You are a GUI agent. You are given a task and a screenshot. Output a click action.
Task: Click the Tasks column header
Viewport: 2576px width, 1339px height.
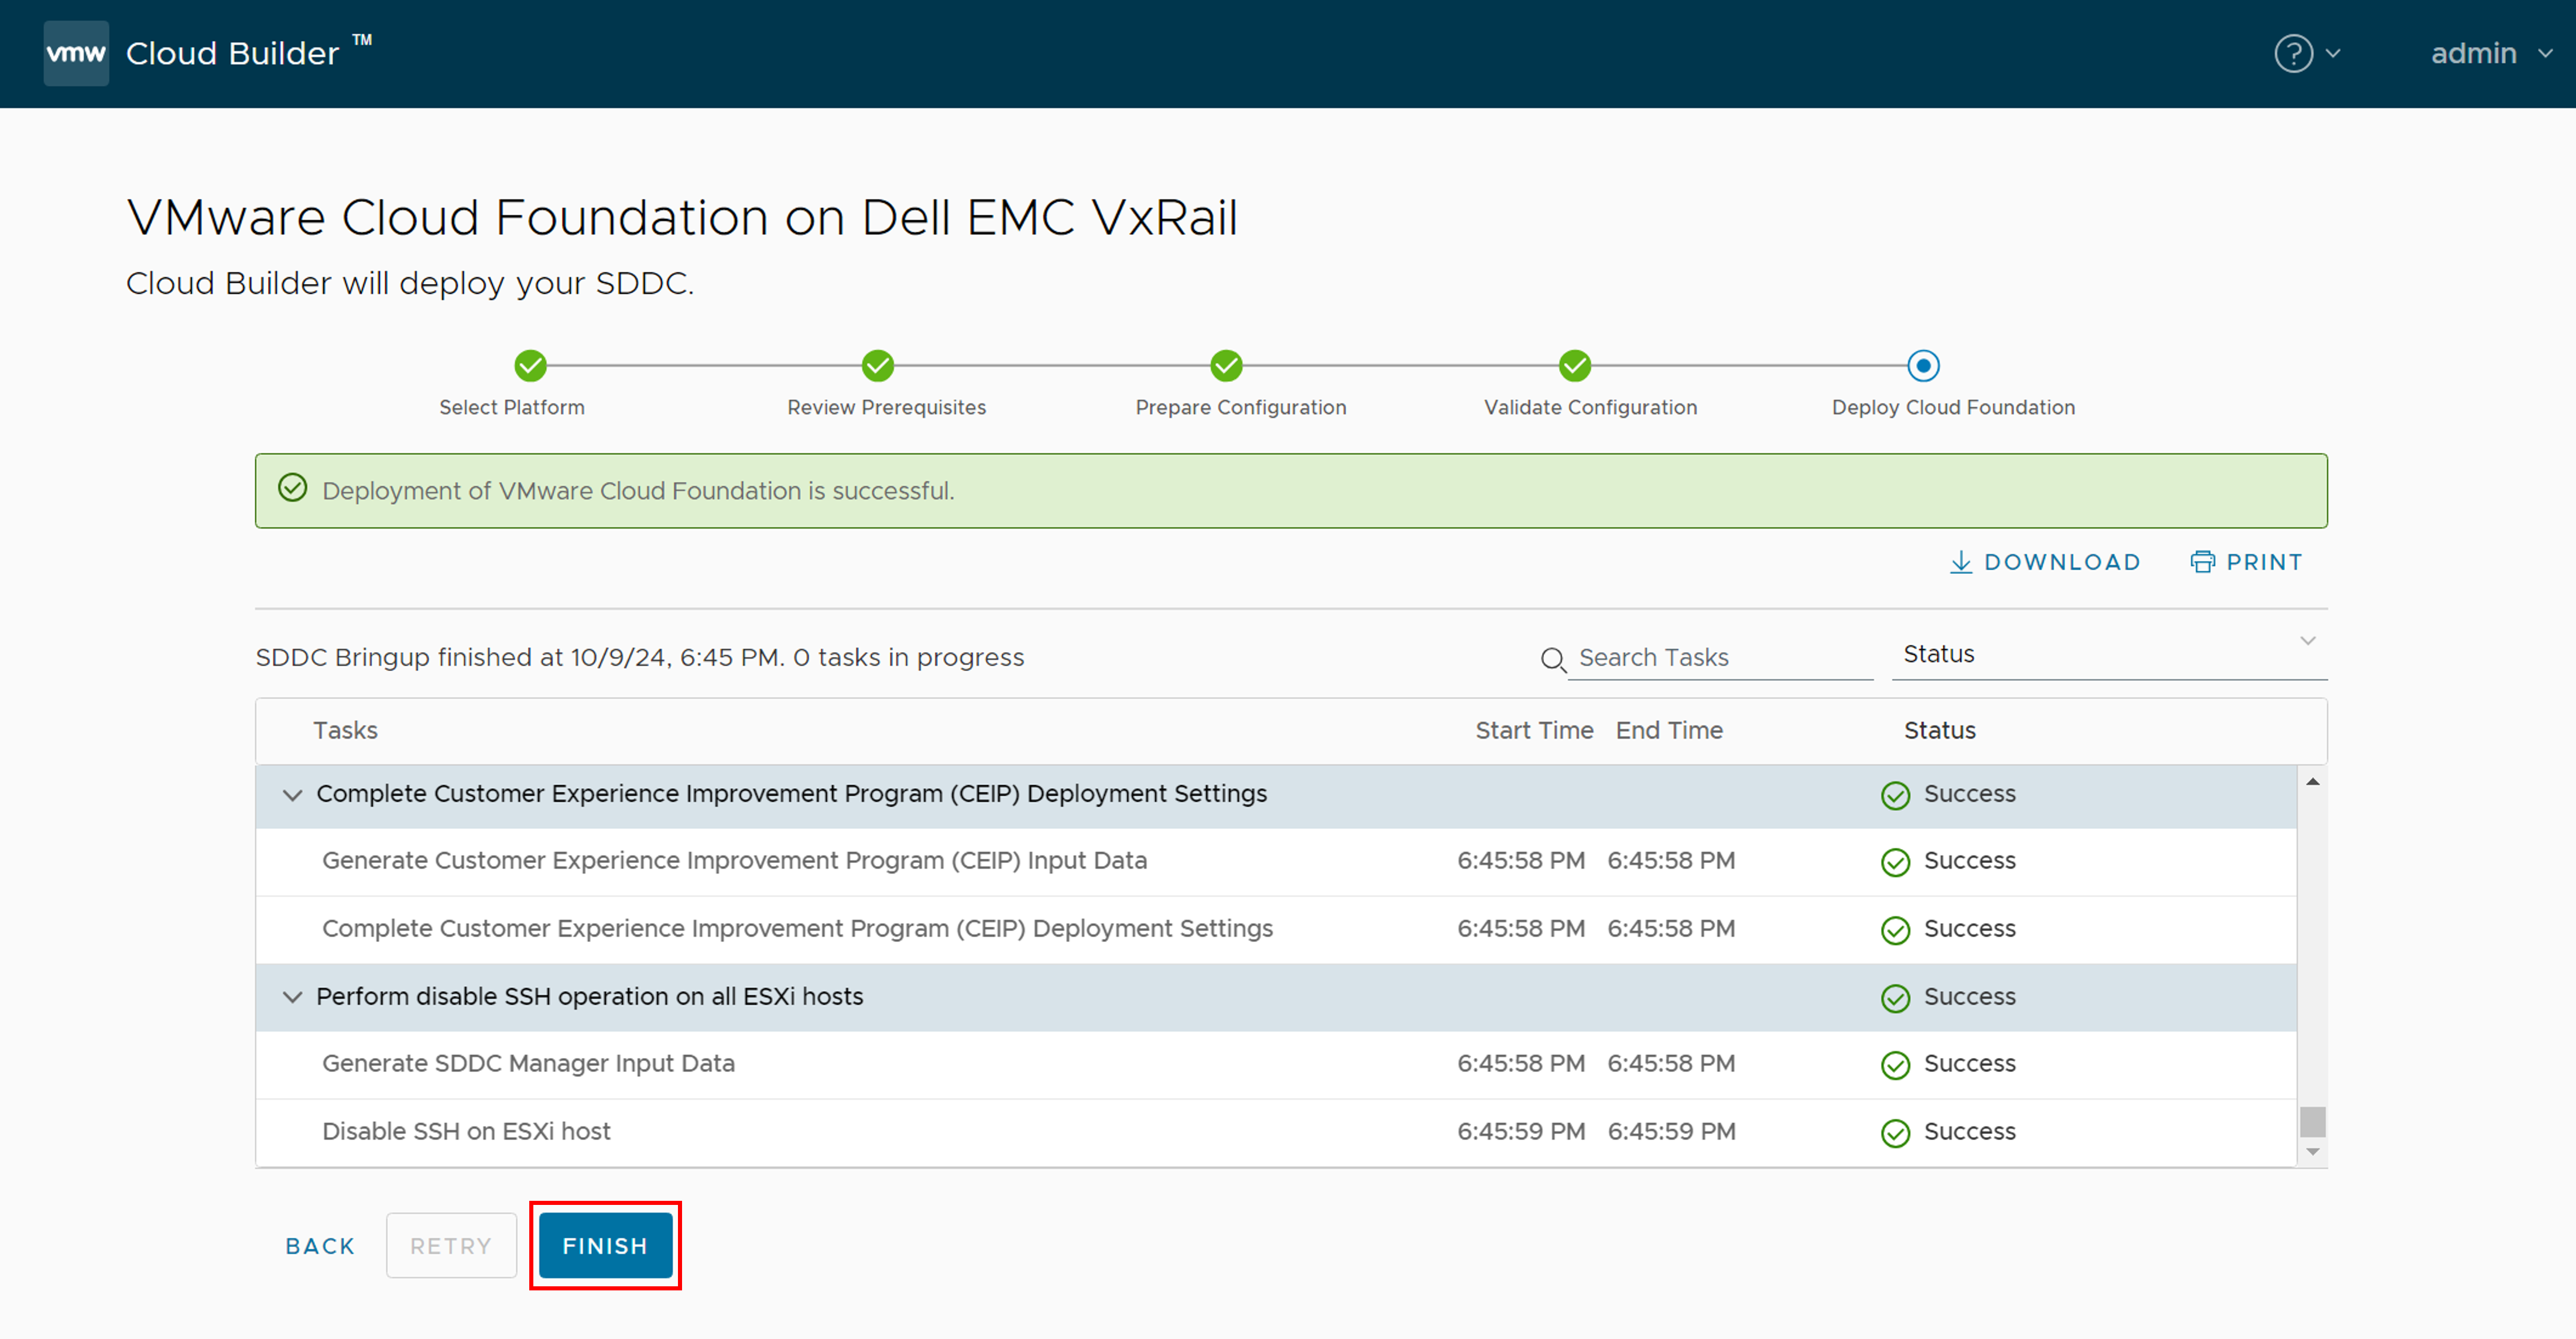click(345, 730)
